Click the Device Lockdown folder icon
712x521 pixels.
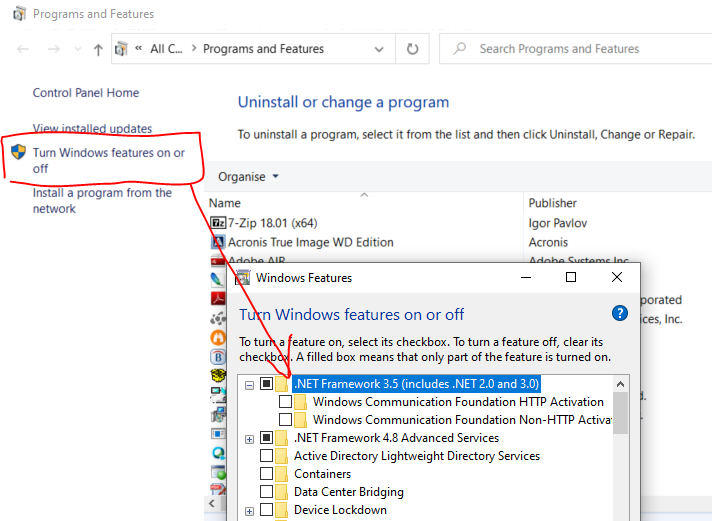(281, 510)
